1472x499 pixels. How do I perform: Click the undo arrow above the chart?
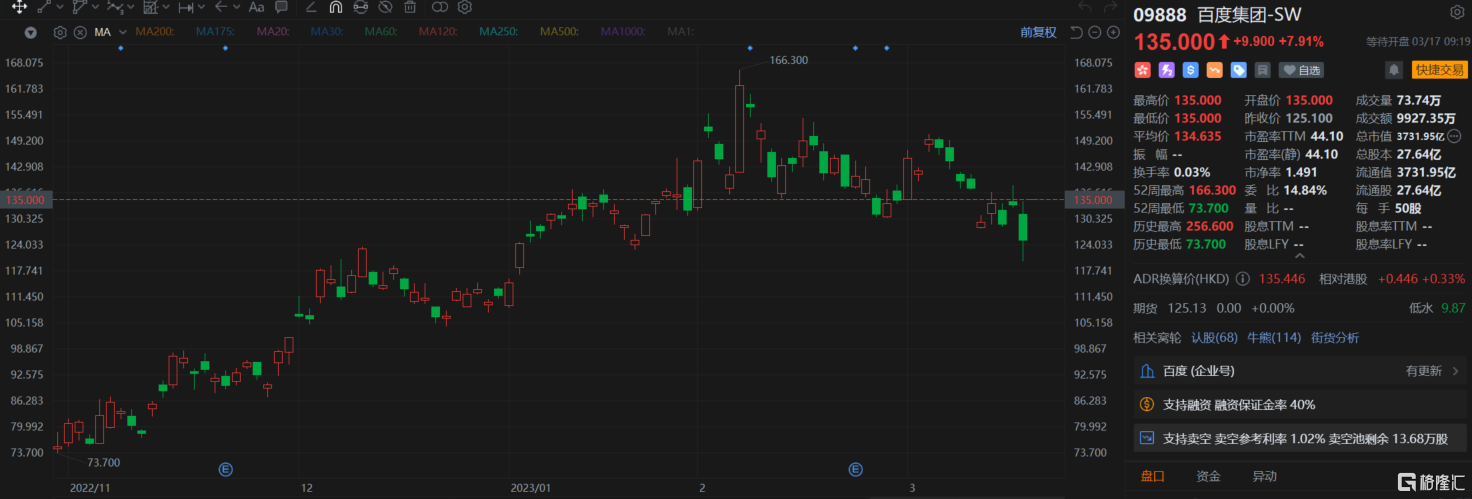1084,7
